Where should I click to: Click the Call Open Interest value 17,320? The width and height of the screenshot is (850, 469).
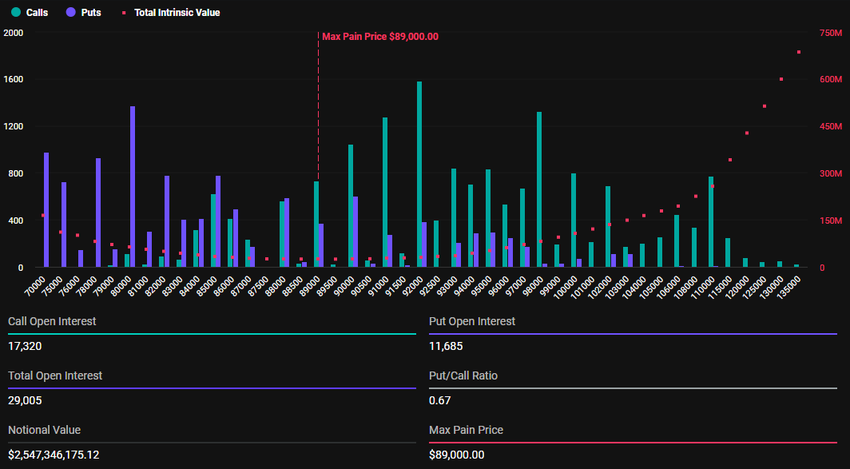(25, 345)
